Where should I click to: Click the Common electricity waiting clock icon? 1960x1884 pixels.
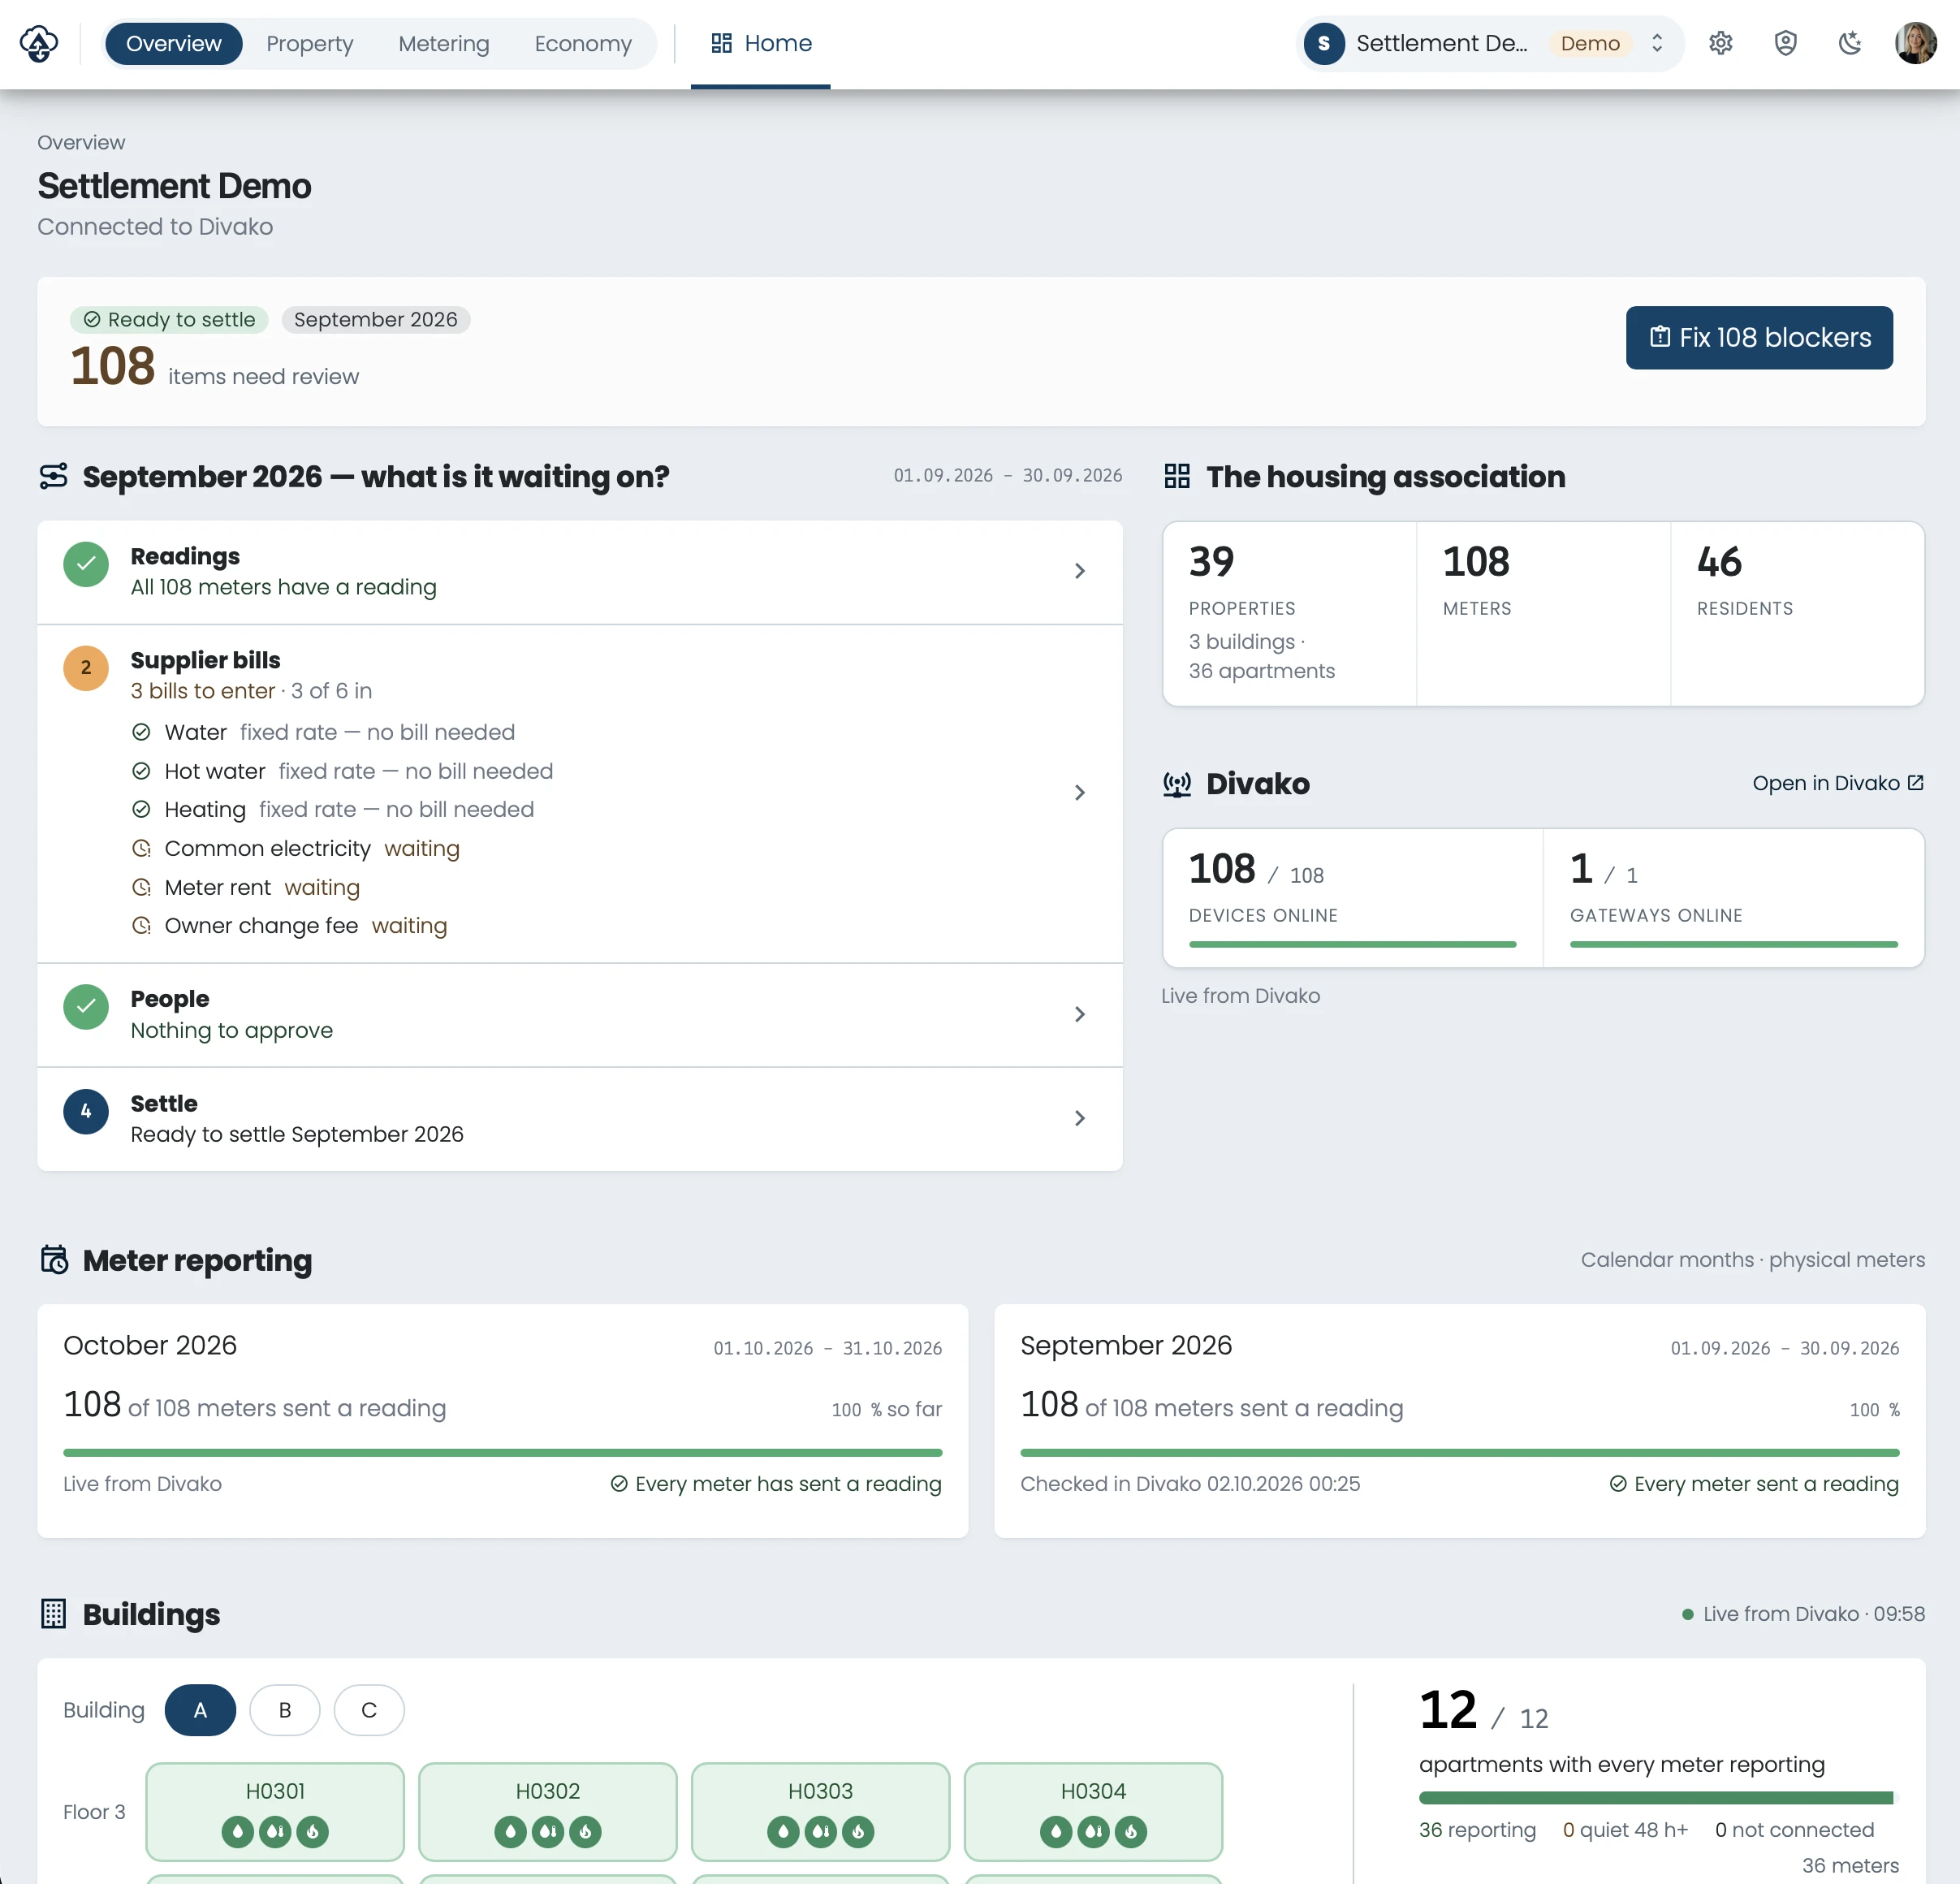click(x=141, y=848)
